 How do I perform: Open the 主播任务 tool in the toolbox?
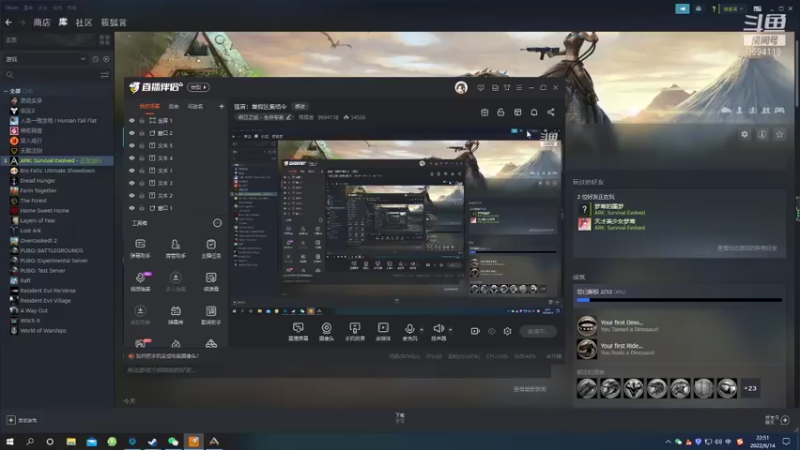pyautogui.click(x=211, y=248)
